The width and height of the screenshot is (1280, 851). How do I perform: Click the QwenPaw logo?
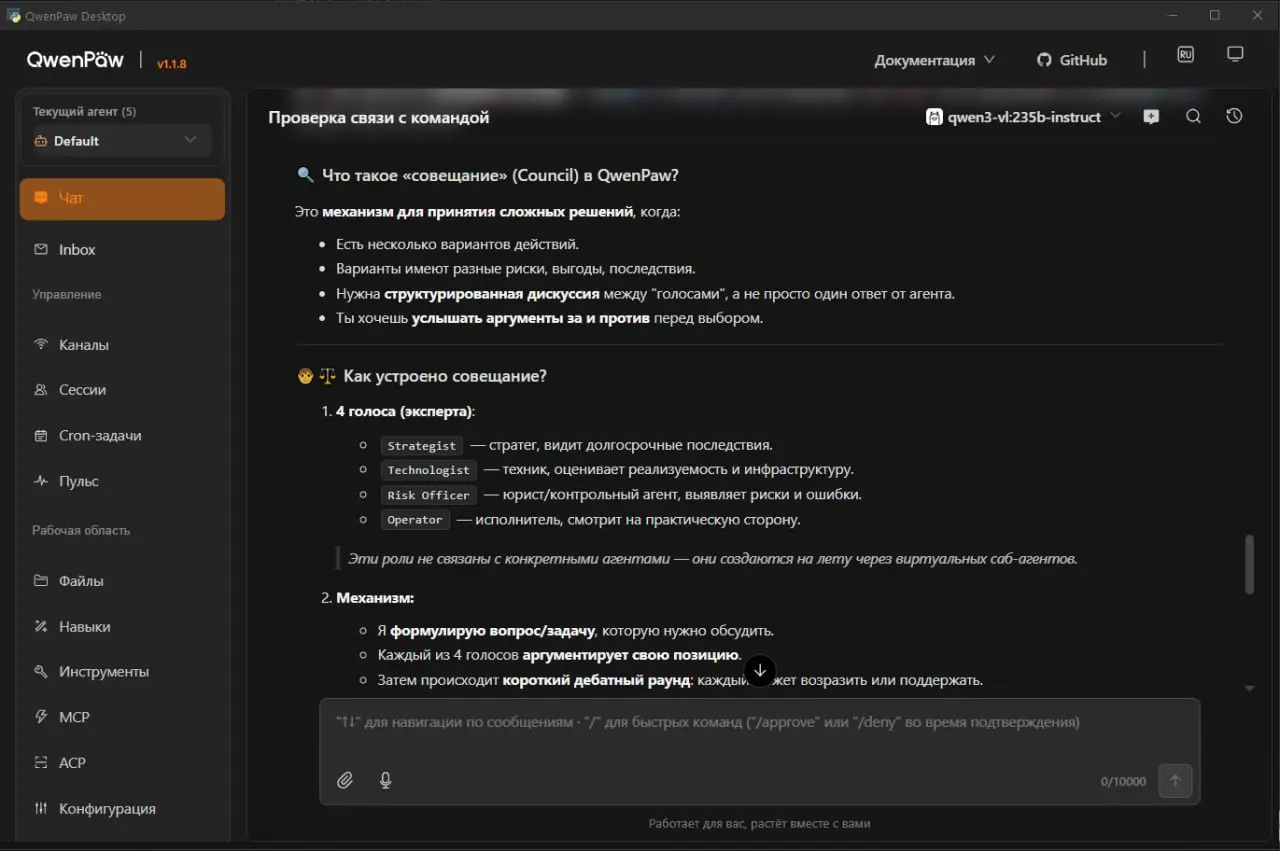click(x=75, y=60)
